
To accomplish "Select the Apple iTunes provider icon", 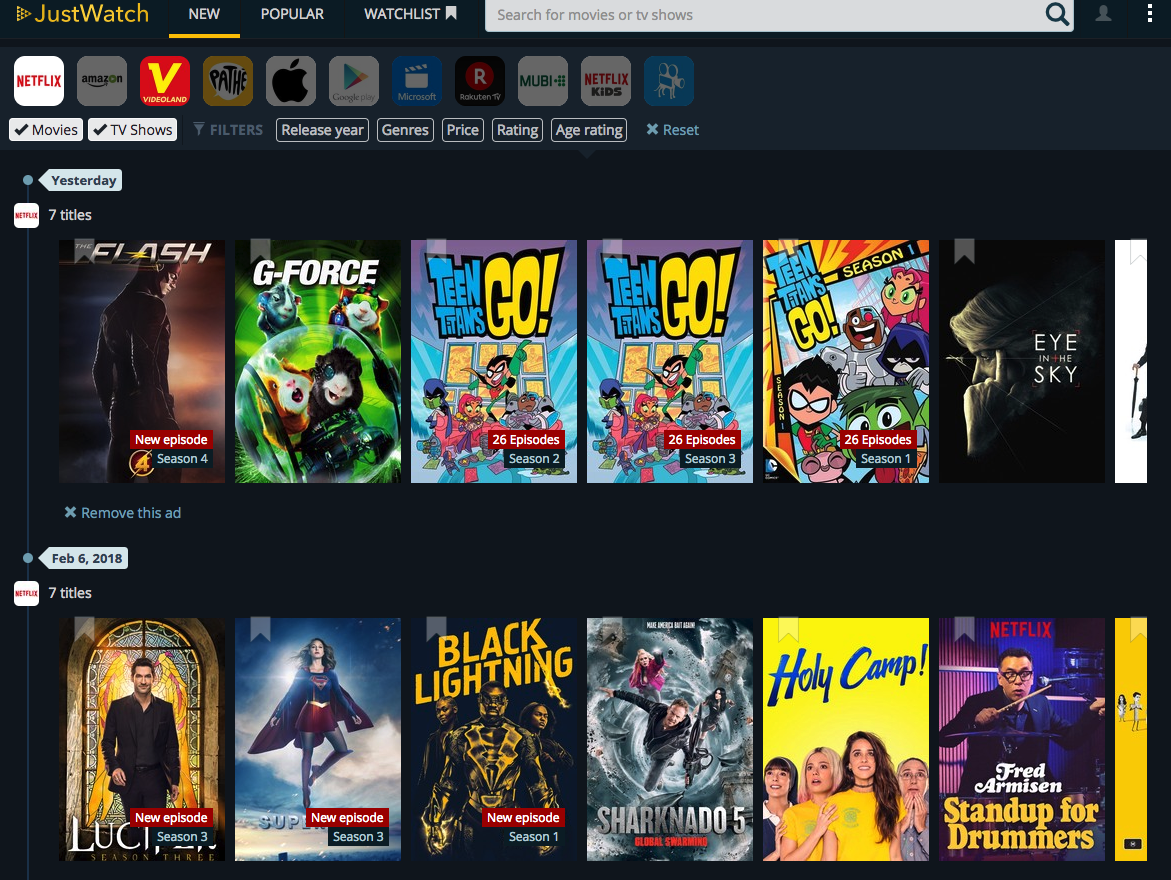I will pos(291,81).
